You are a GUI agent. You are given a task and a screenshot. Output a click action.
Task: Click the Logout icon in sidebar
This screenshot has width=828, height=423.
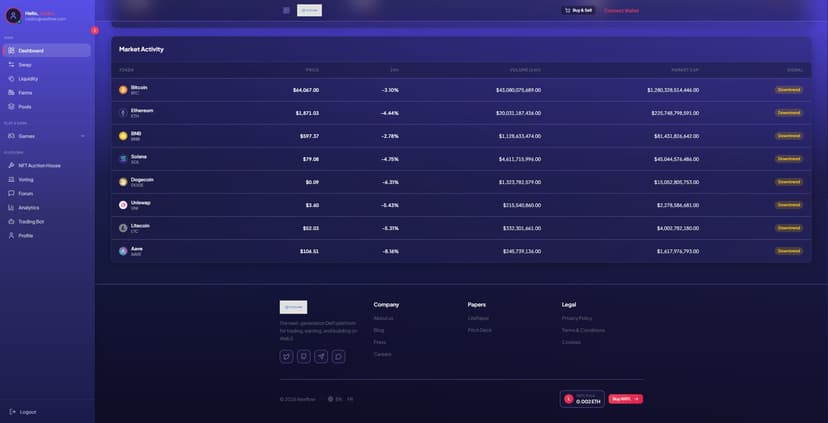point(12,411)
